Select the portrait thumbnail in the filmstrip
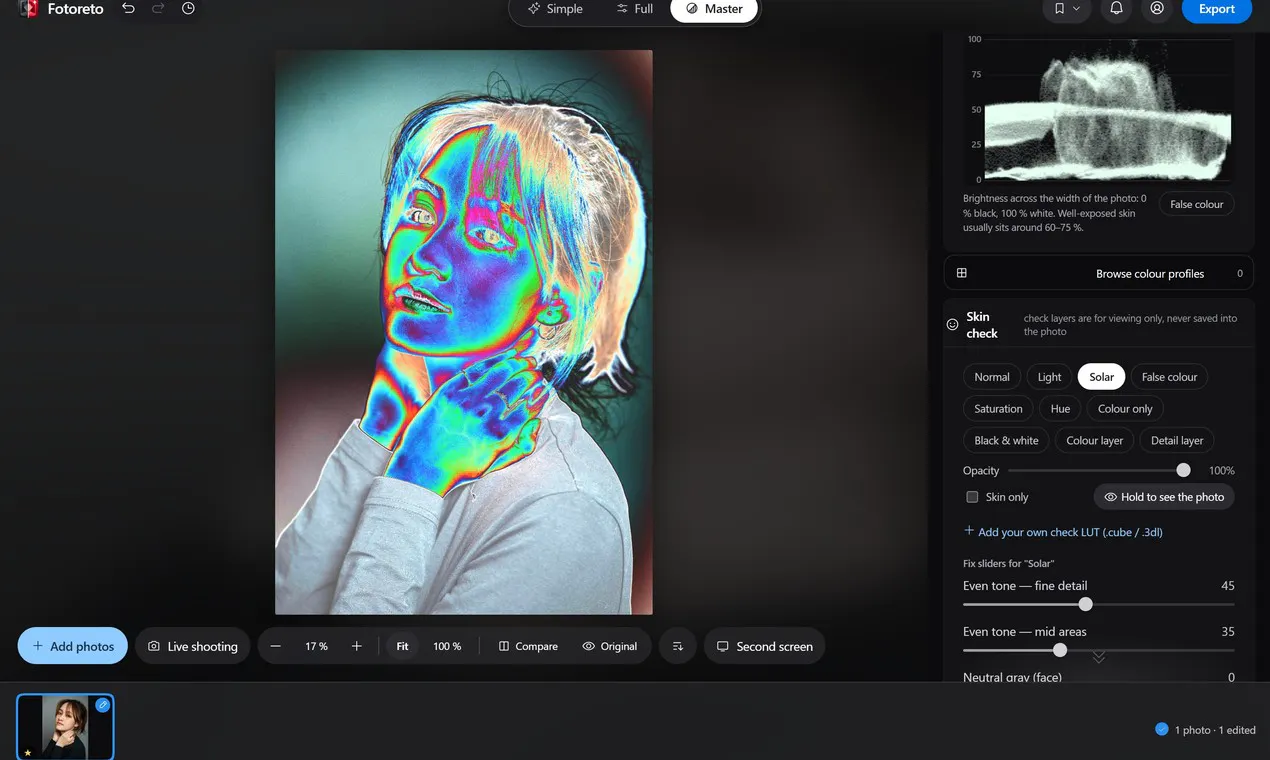 [x=65, y=727]
